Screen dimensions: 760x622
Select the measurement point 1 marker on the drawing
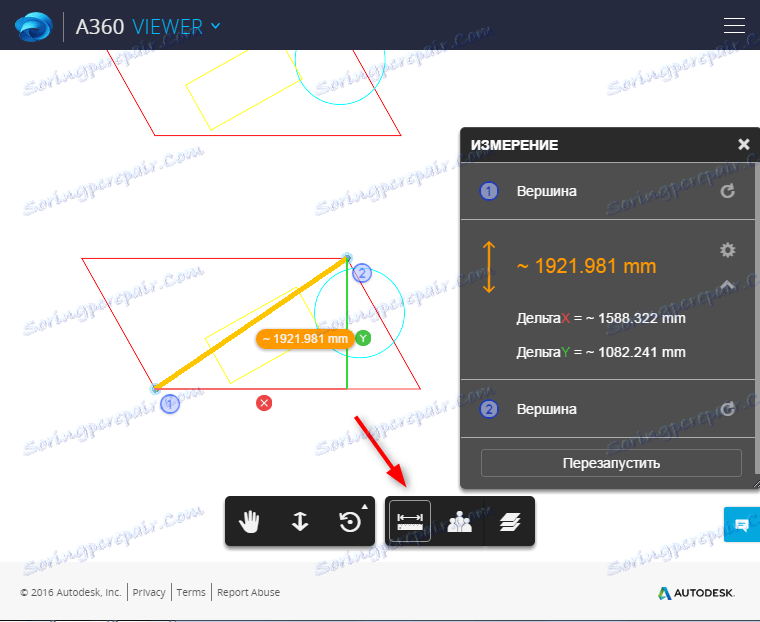[170, 404]
